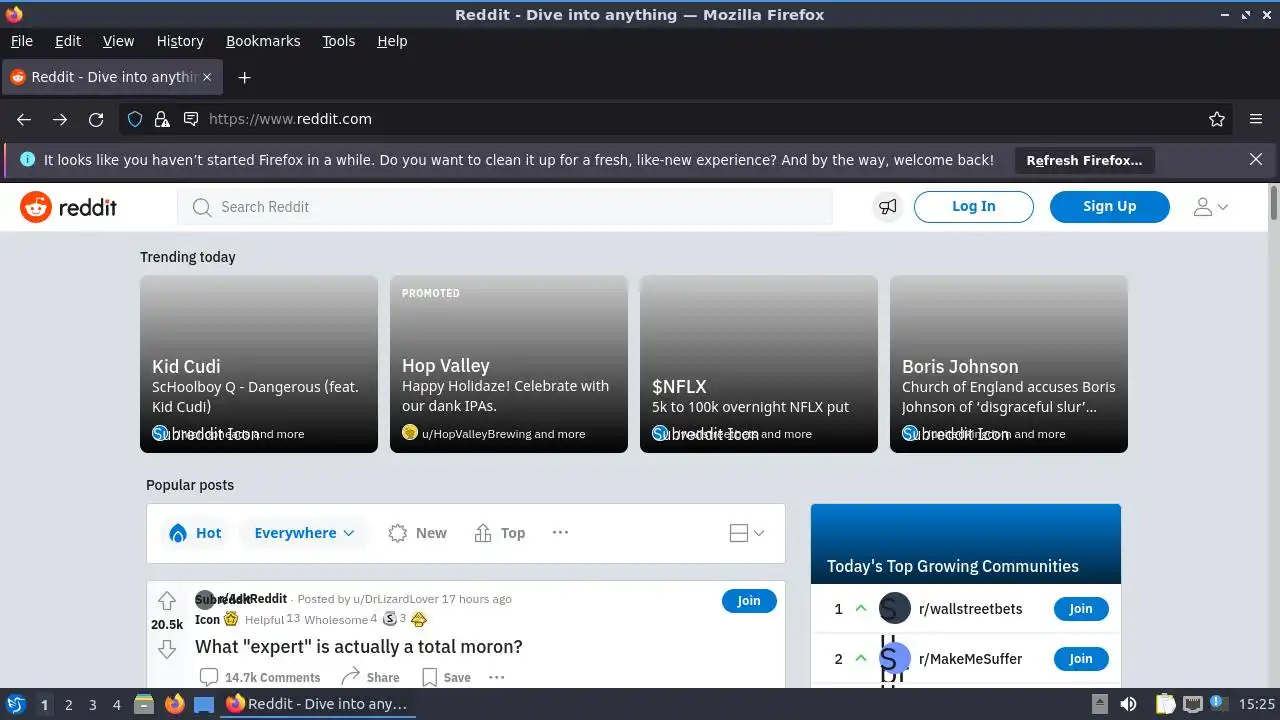Click the site padlock security icon
1280x720 pixels.
tap(162, 119)
